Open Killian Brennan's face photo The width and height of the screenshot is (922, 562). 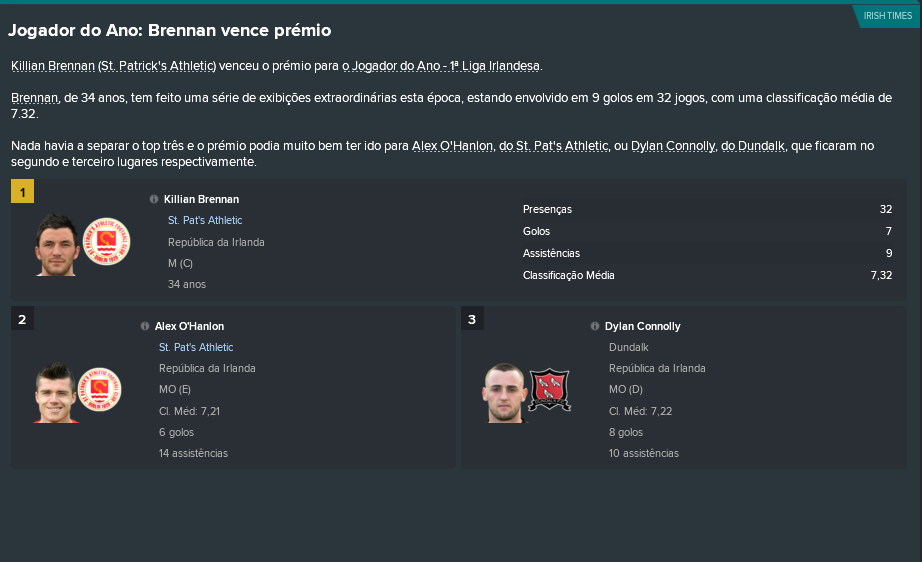click(x=57, y=245)
